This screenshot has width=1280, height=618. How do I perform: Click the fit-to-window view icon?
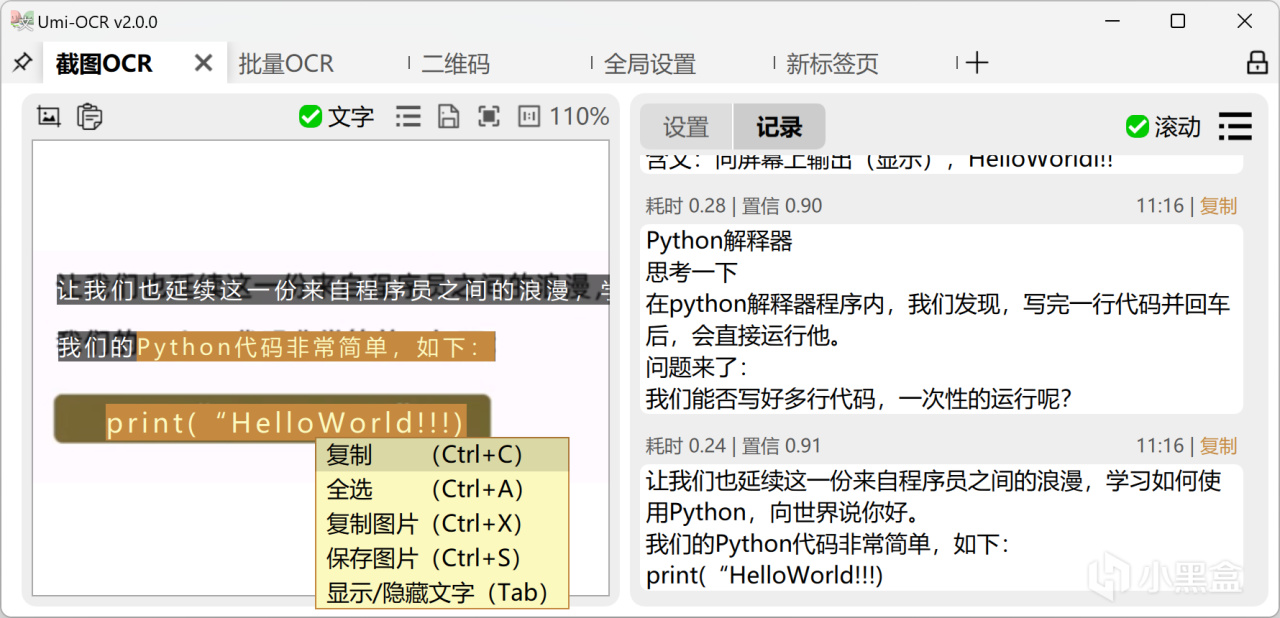tap(488, 116)
